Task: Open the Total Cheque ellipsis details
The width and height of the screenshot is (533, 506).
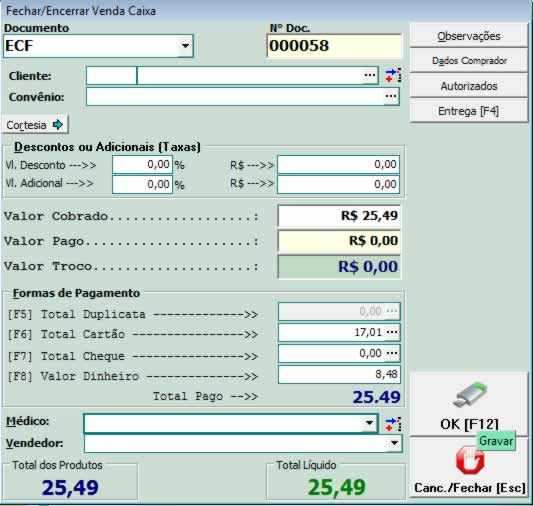Action: click(392, 353)
